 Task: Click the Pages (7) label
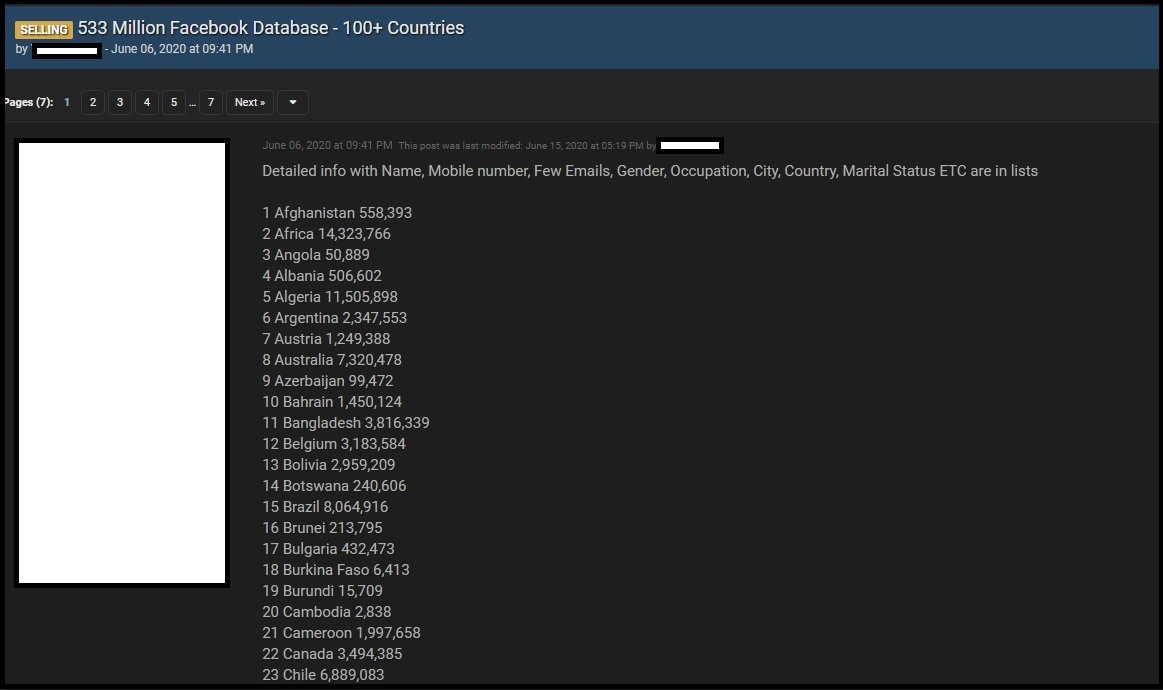(x=28, y=102)
